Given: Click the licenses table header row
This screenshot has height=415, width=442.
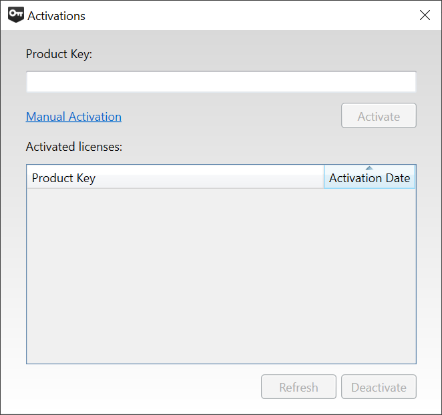Looking at the screenshot, I should click(221, 177).
